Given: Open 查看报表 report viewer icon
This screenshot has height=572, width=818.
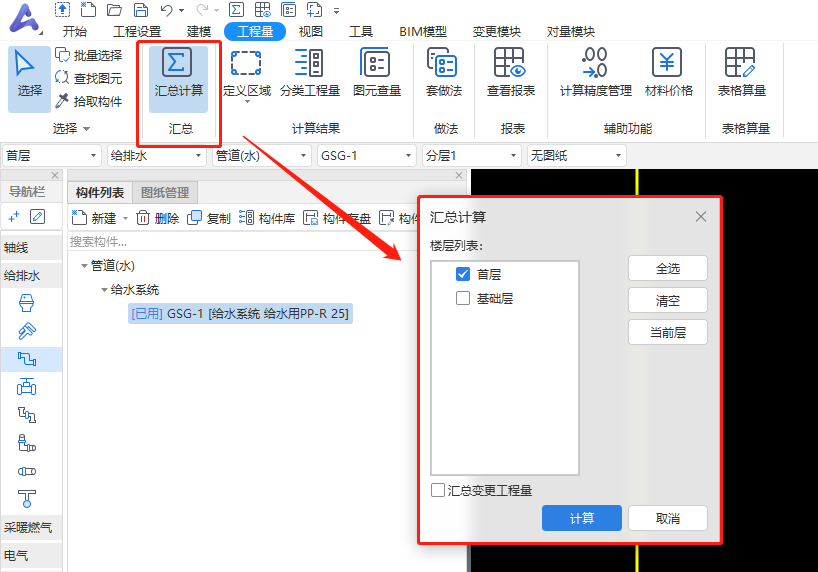Looking at the screenshot, I should [x=510, y=64].
